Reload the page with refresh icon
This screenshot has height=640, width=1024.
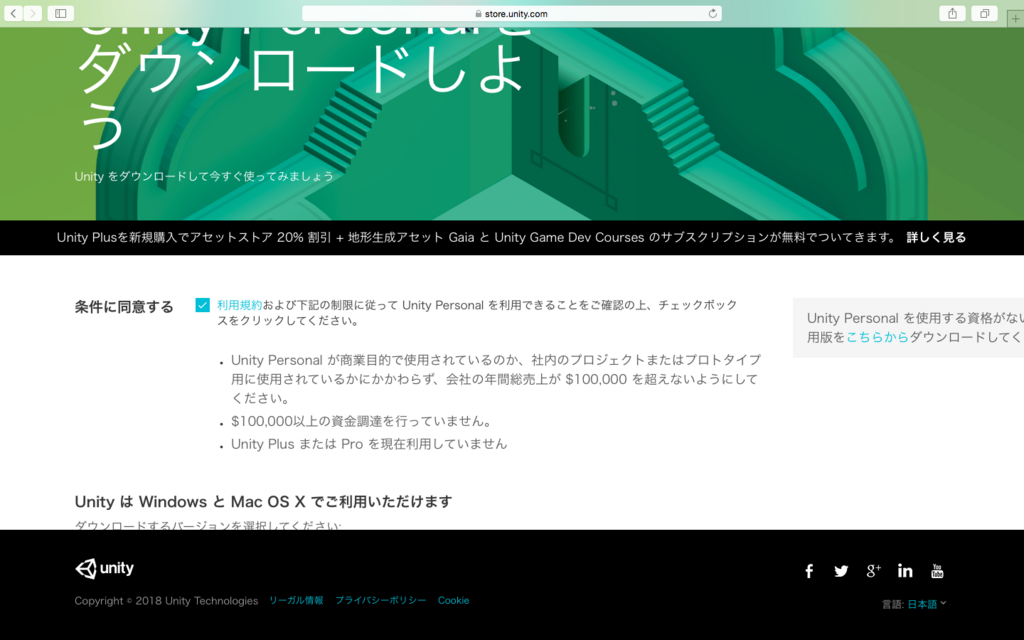click(x=712, y=13)
